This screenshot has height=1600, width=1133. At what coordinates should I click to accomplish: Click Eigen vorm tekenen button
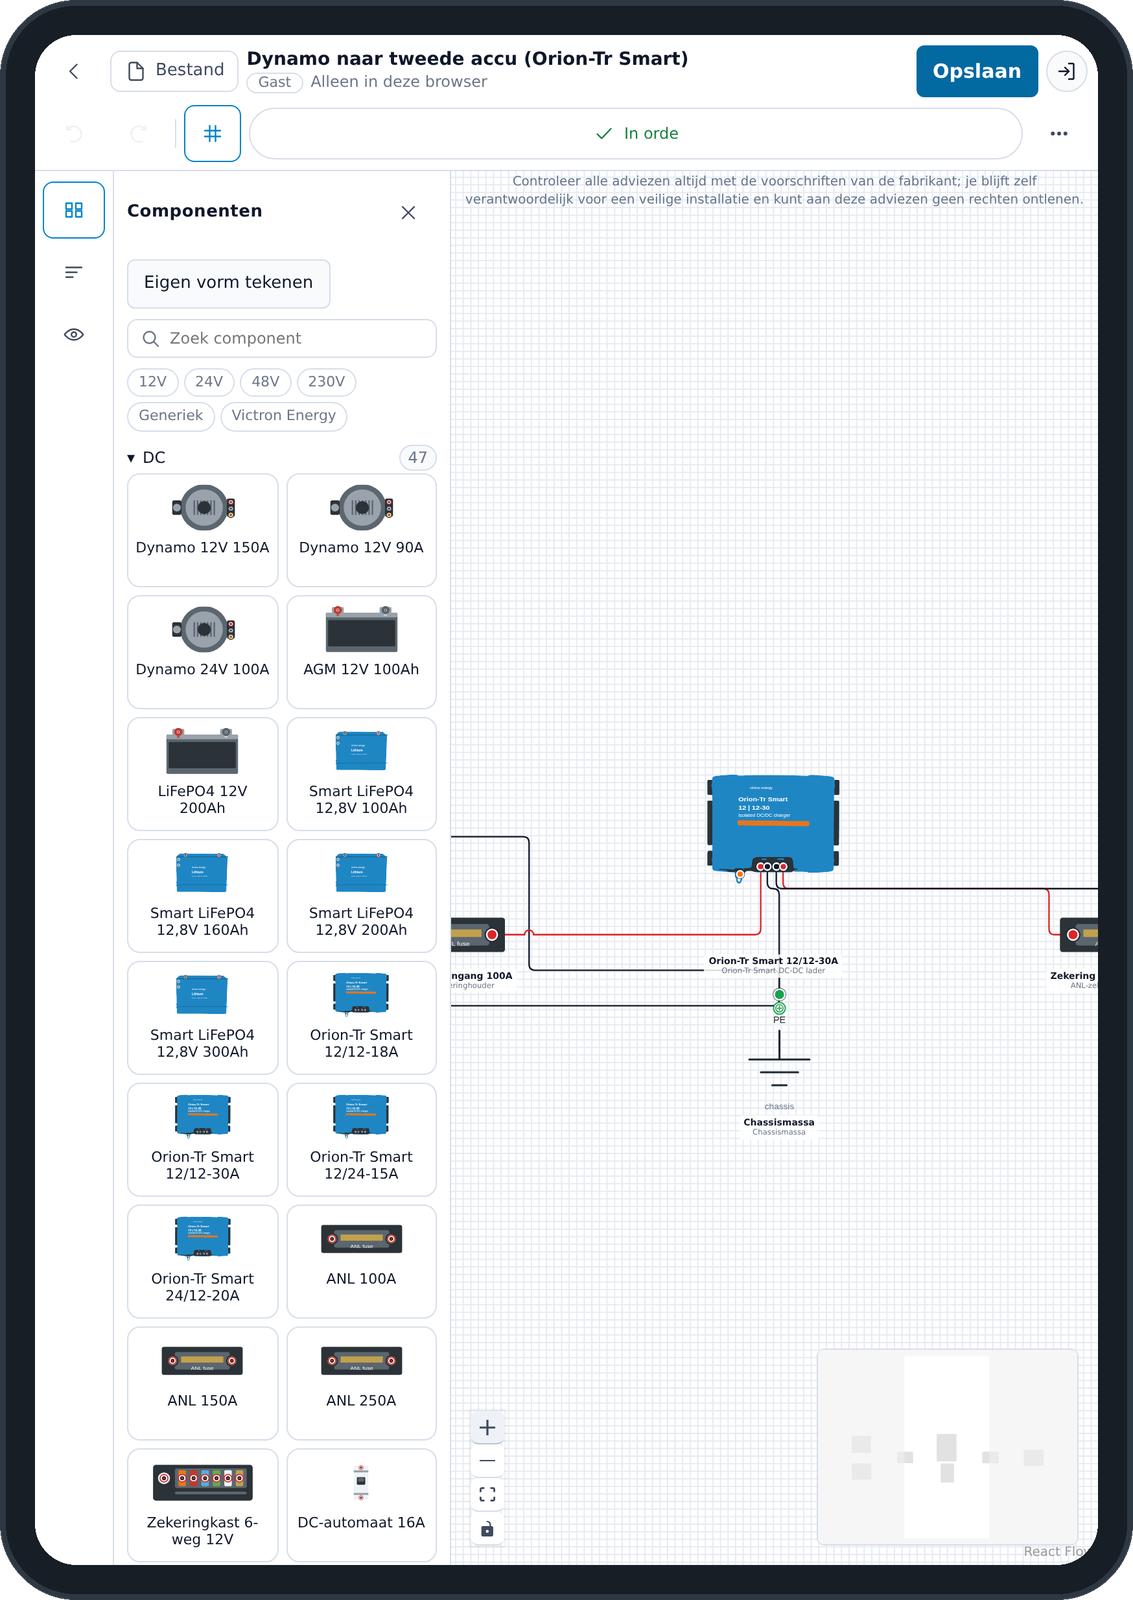(x=228, y=283)
